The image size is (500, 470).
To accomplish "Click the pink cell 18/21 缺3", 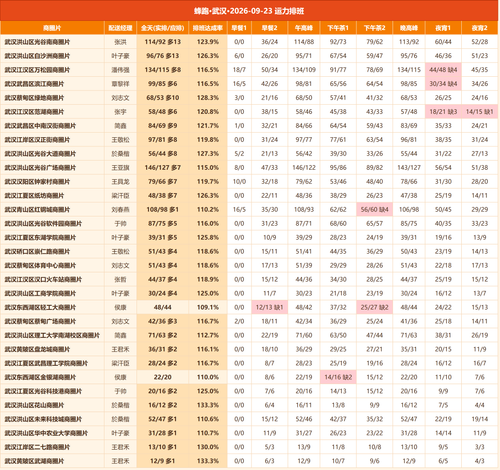I will [443, 112].
